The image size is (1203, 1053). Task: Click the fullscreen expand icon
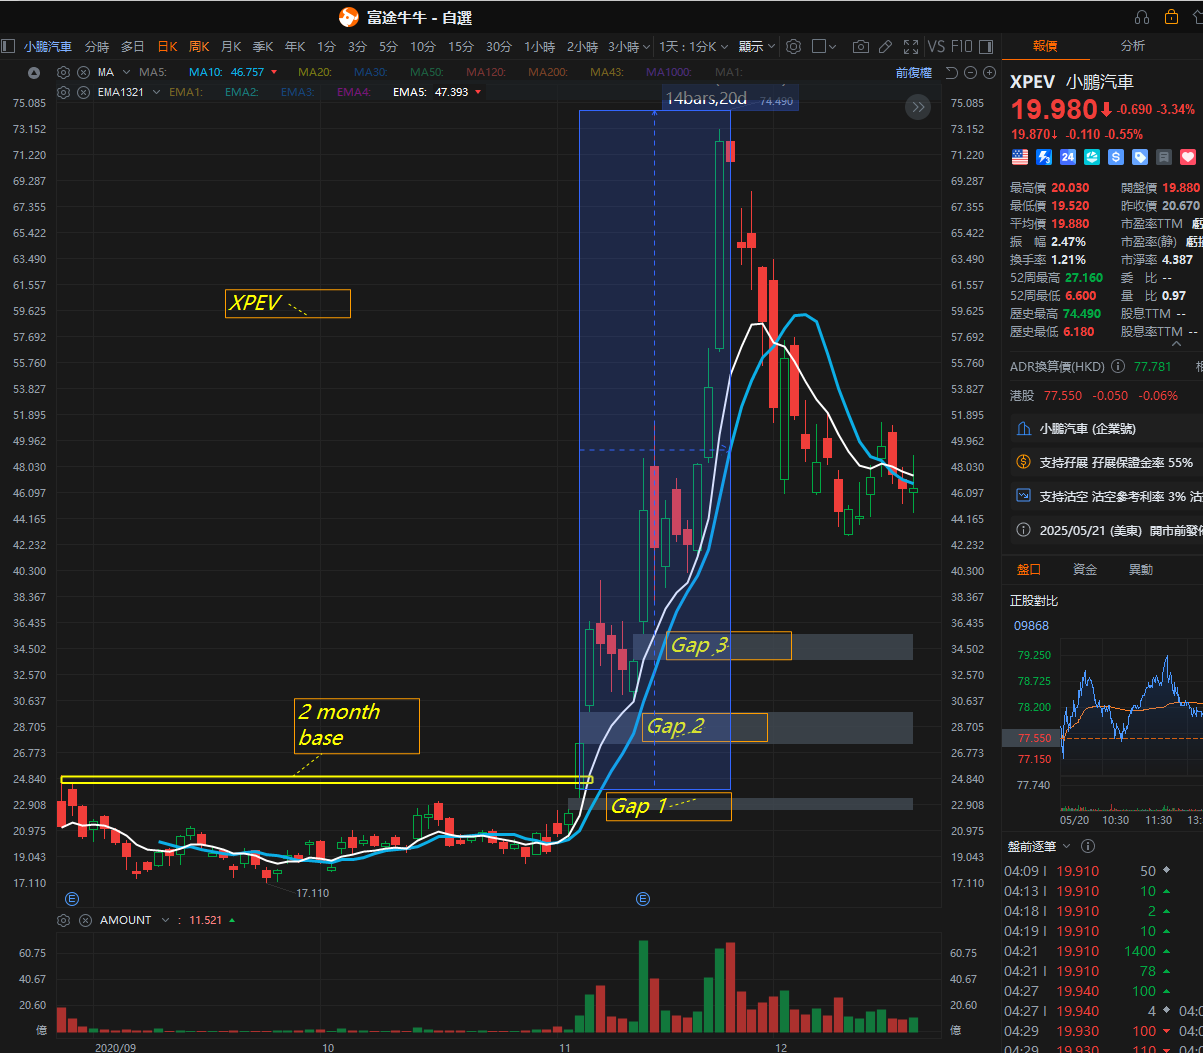pos(910,46)
